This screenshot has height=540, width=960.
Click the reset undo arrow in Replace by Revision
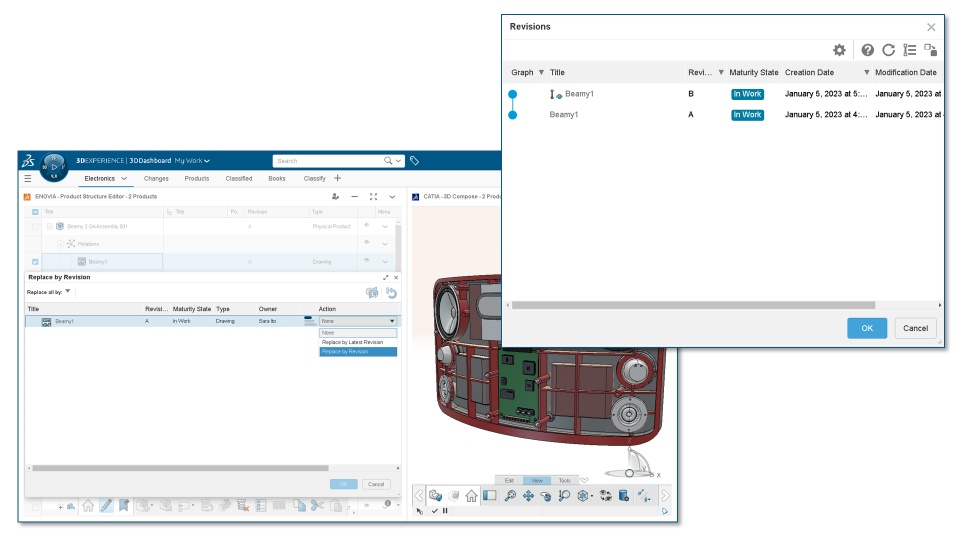pos(391,293)
